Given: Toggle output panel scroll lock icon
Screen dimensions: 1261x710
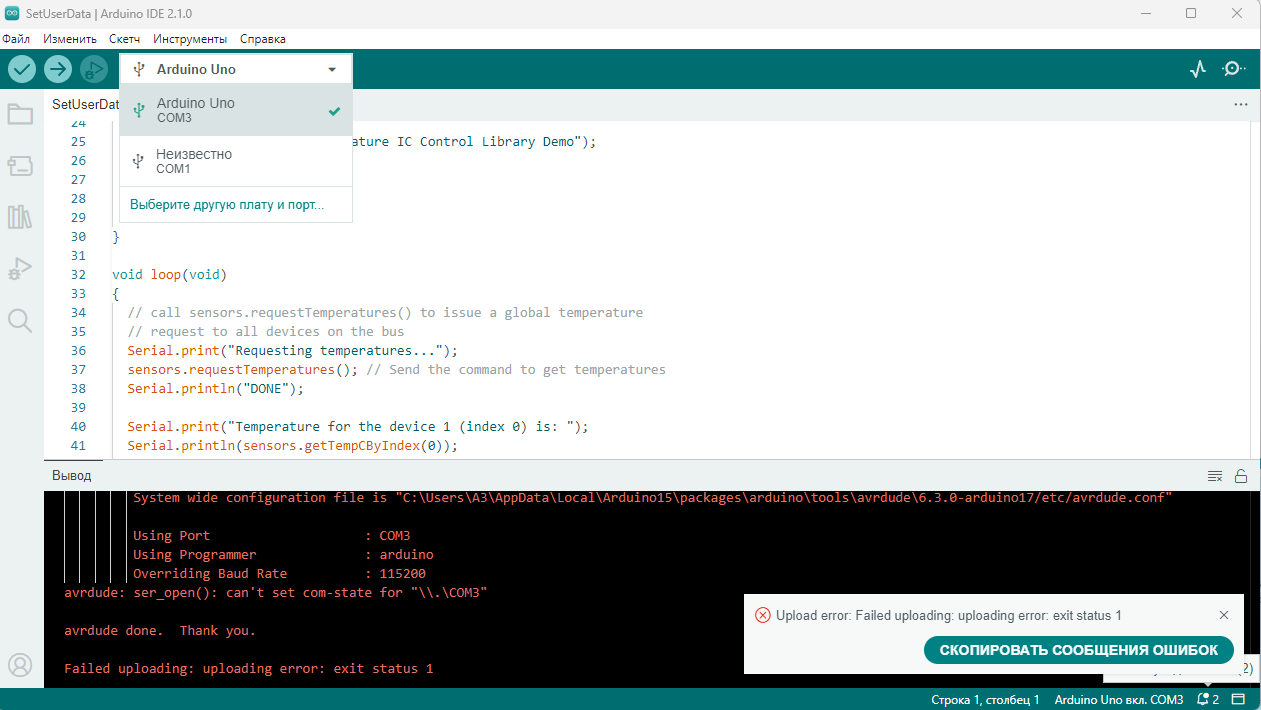Looking at the screenshot, I should (x=1241, y=476).
